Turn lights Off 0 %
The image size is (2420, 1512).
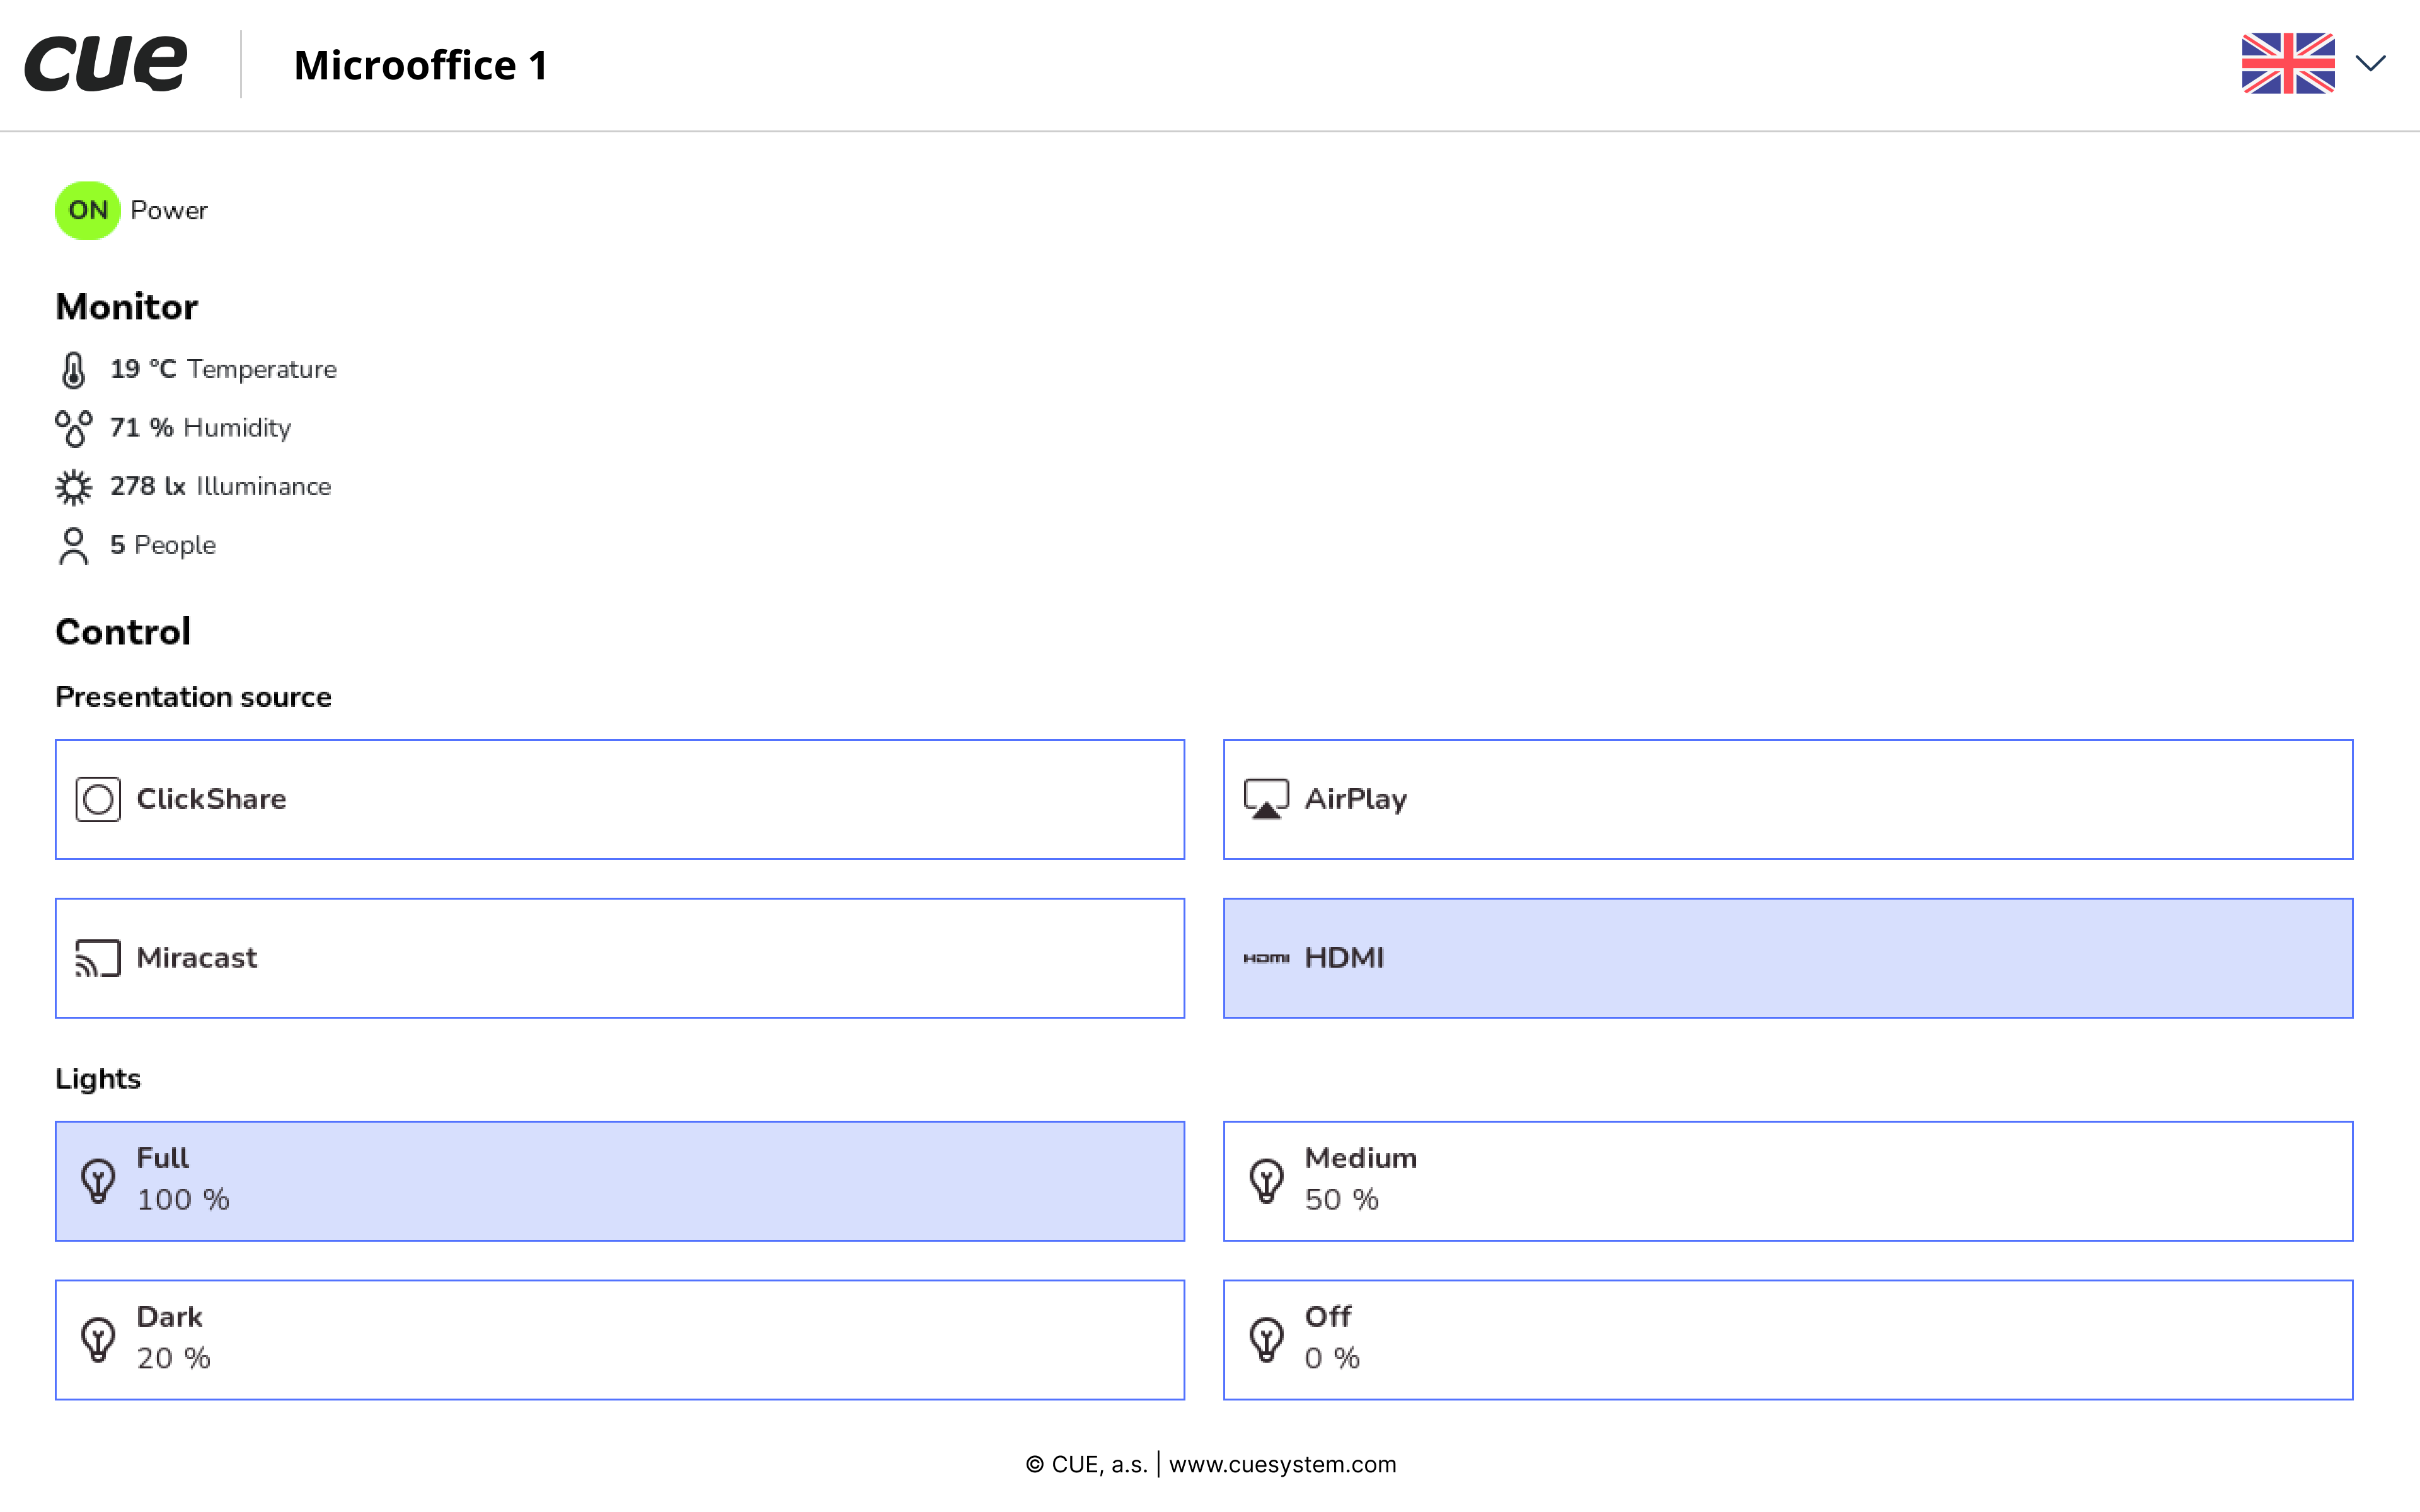[1787, 1340]
